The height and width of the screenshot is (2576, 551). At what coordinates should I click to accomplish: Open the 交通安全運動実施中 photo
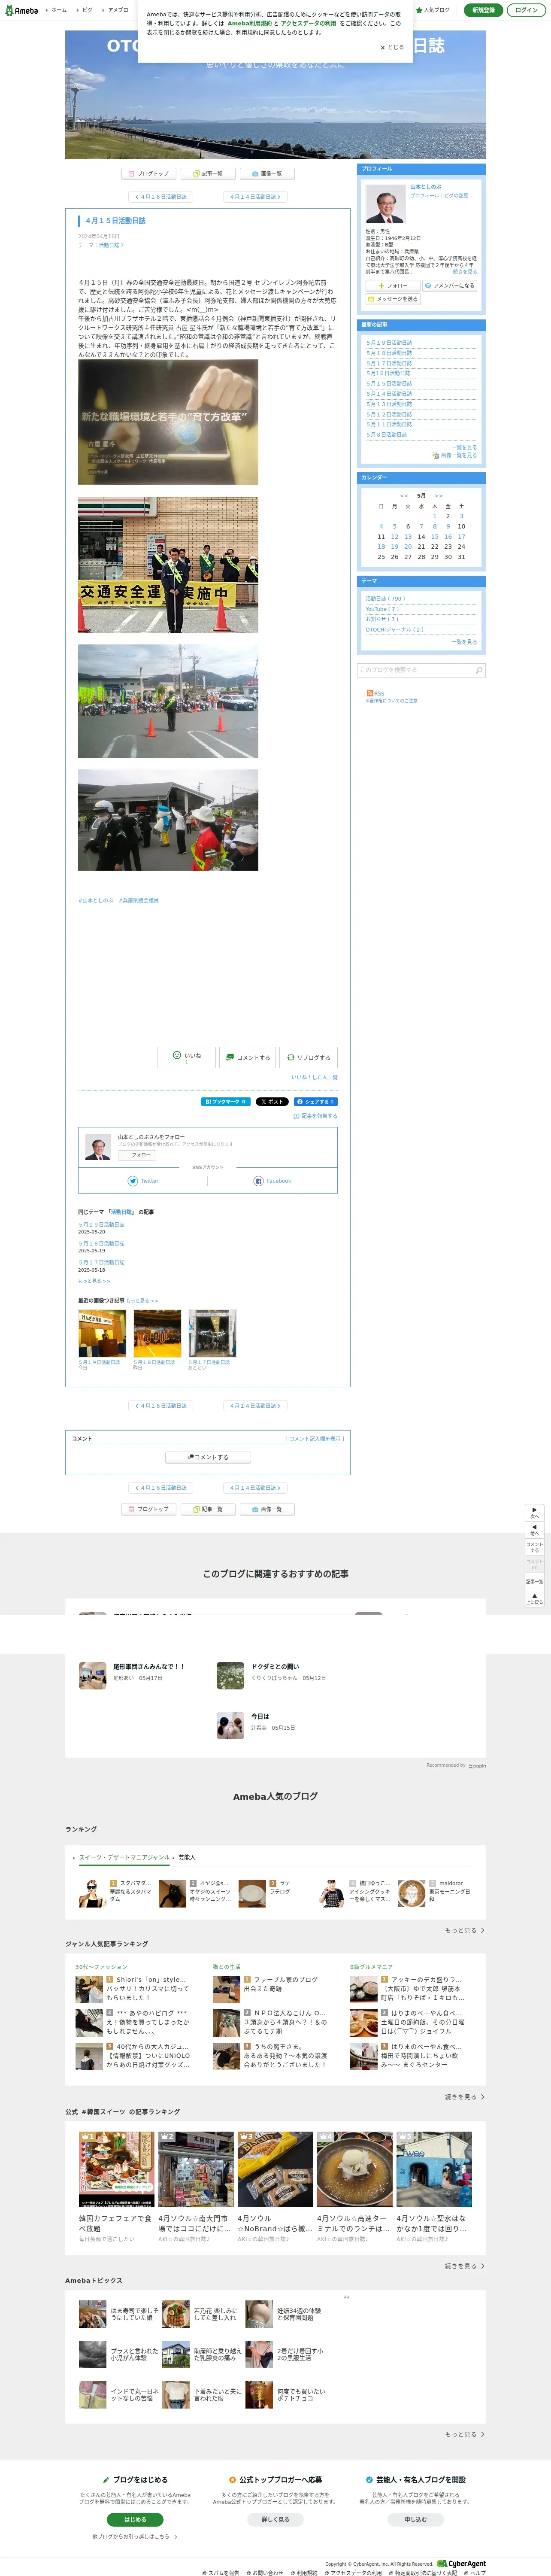(168, 565)
